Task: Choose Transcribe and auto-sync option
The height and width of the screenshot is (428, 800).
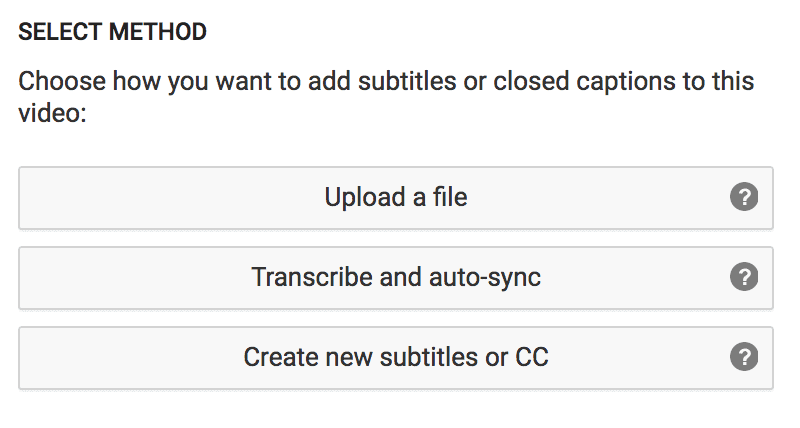Action: point(396,278)
